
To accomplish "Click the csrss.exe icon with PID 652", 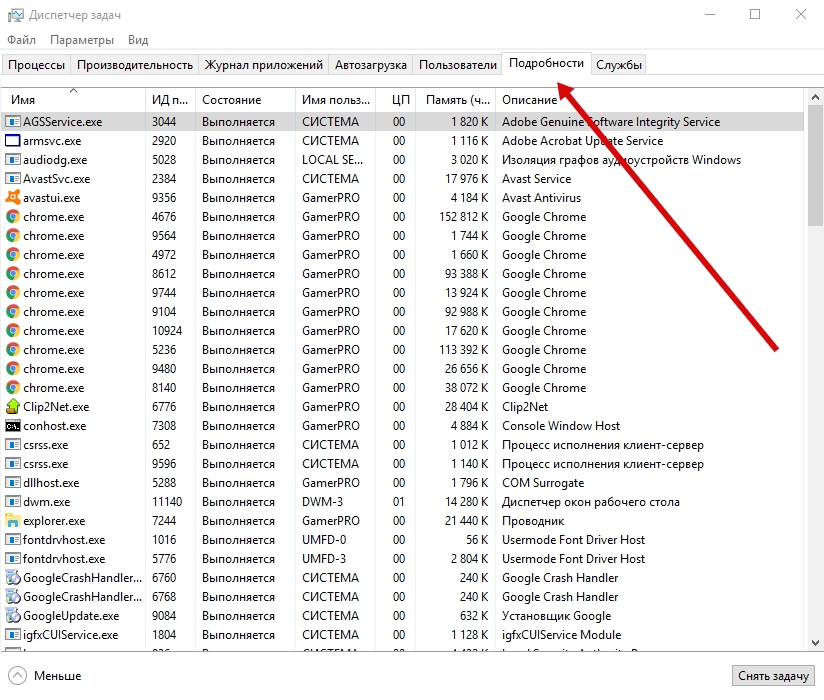I will tap(13, 445).
